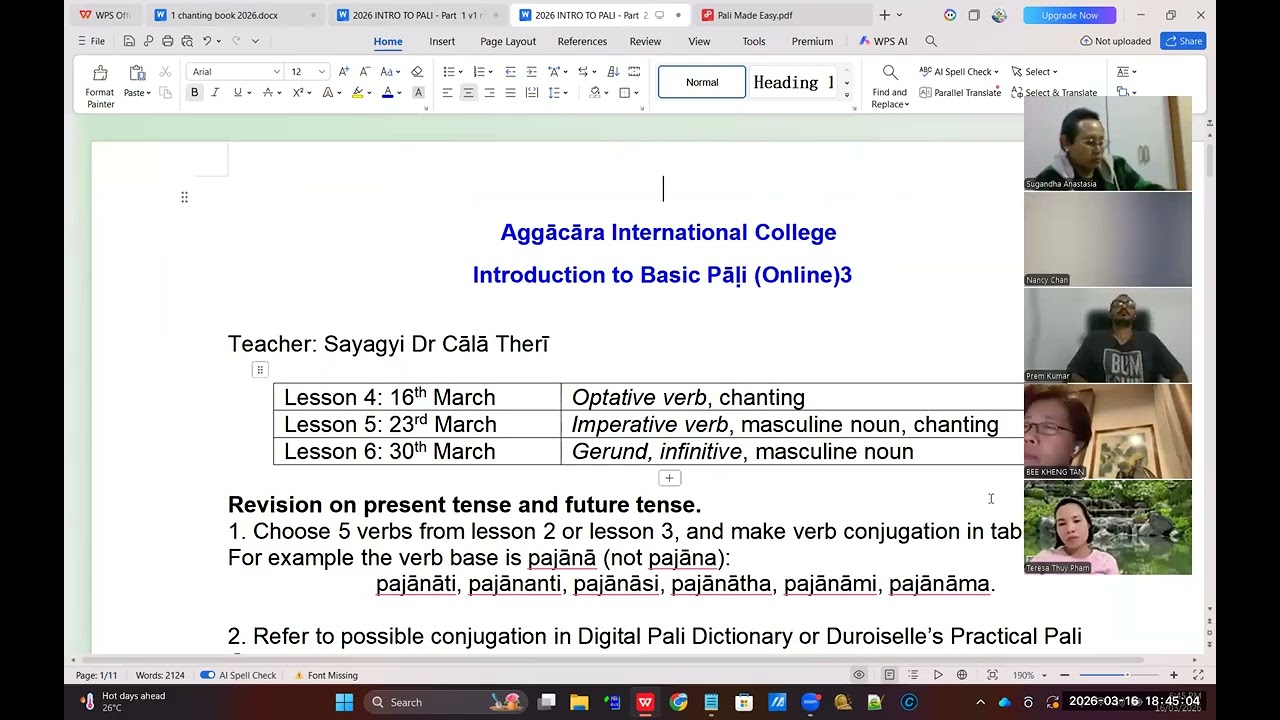Expand the Find and Replace dropdown

click(x=906, y=105)
